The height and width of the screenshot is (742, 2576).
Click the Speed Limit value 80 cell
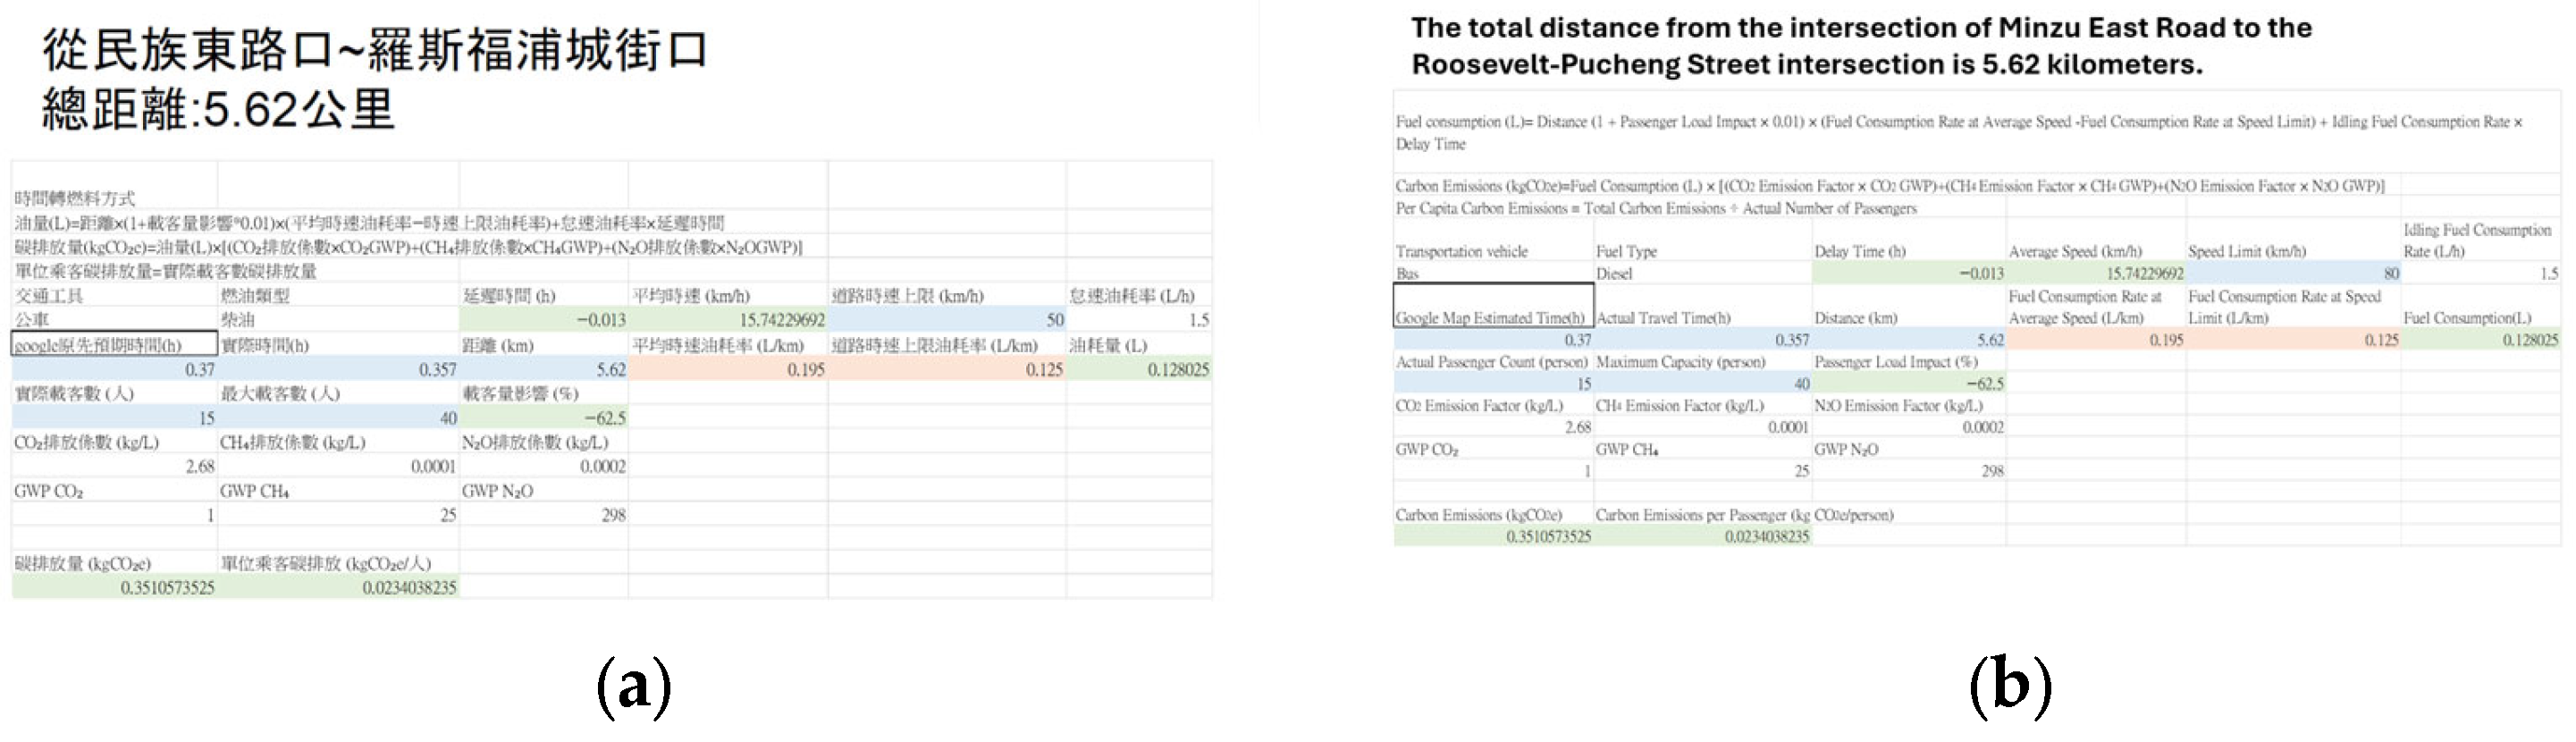(x=2293, y=273)
